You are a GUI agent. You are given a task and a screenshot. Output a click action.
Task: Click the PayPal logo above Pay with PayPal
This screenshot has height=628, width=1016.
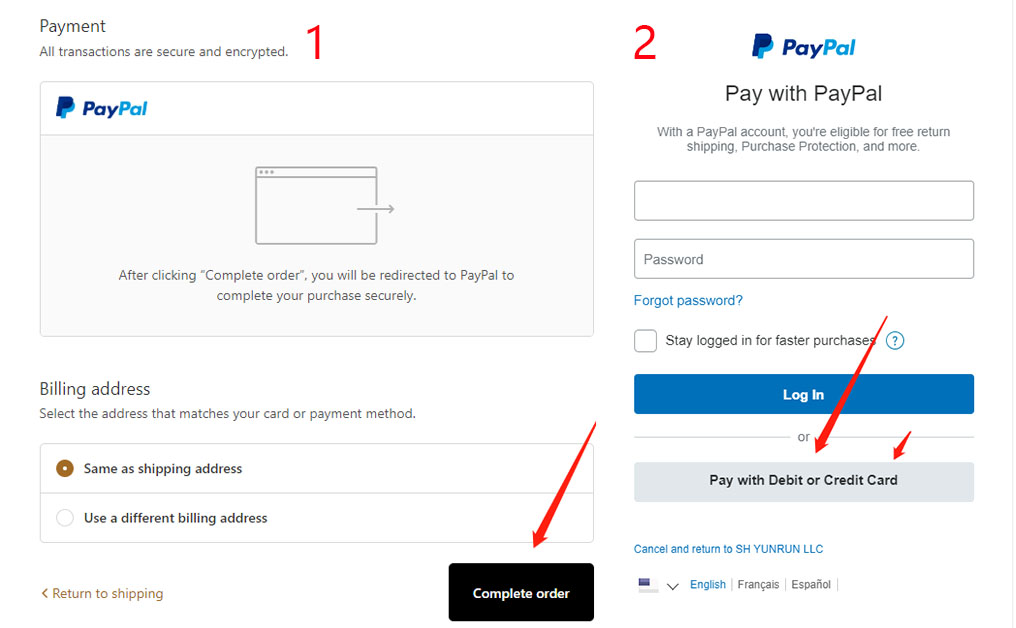(x=803, y=47)
